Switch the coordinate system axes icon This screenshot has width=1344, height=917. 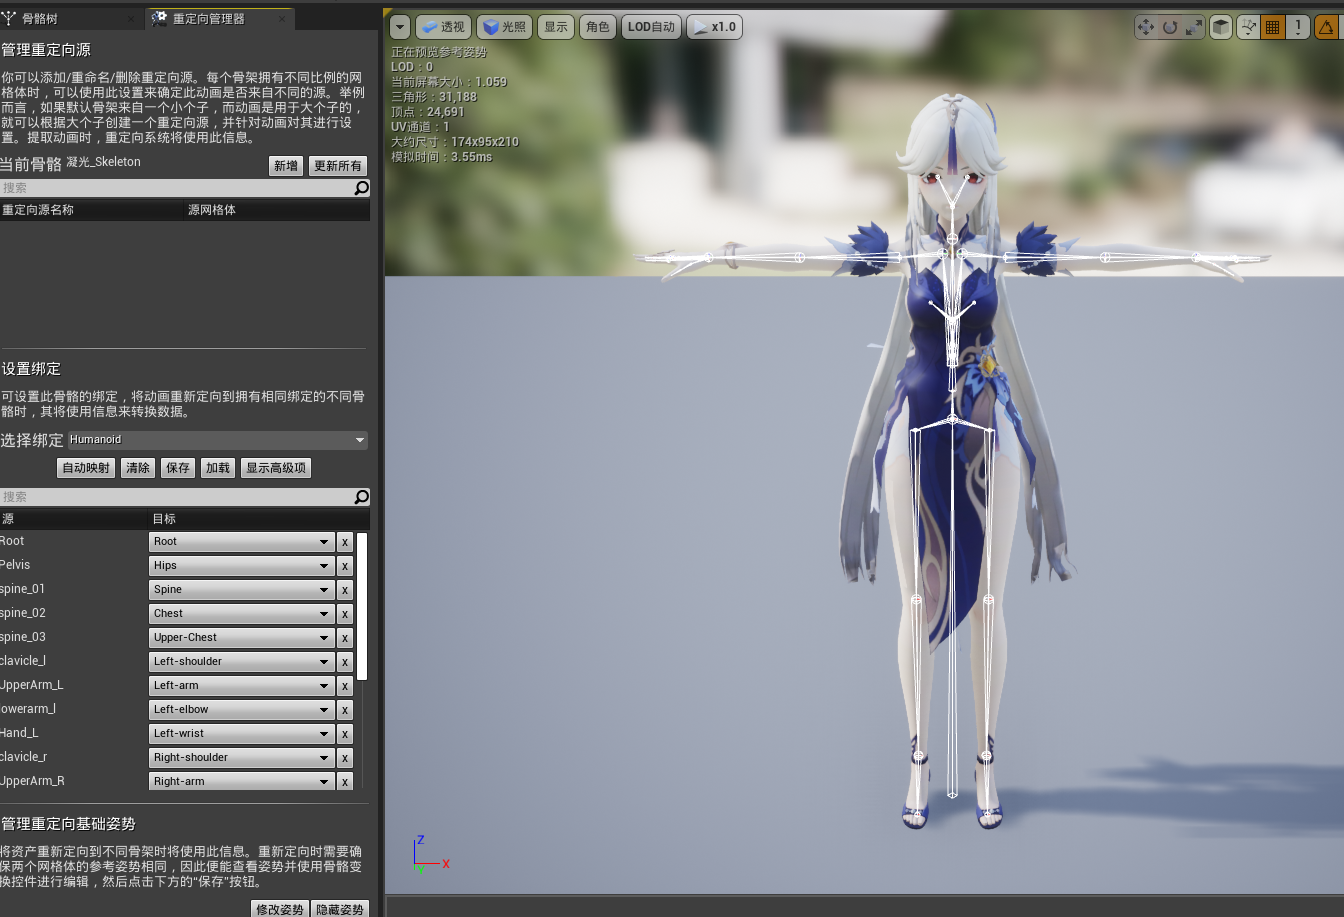click(1247, 27)
